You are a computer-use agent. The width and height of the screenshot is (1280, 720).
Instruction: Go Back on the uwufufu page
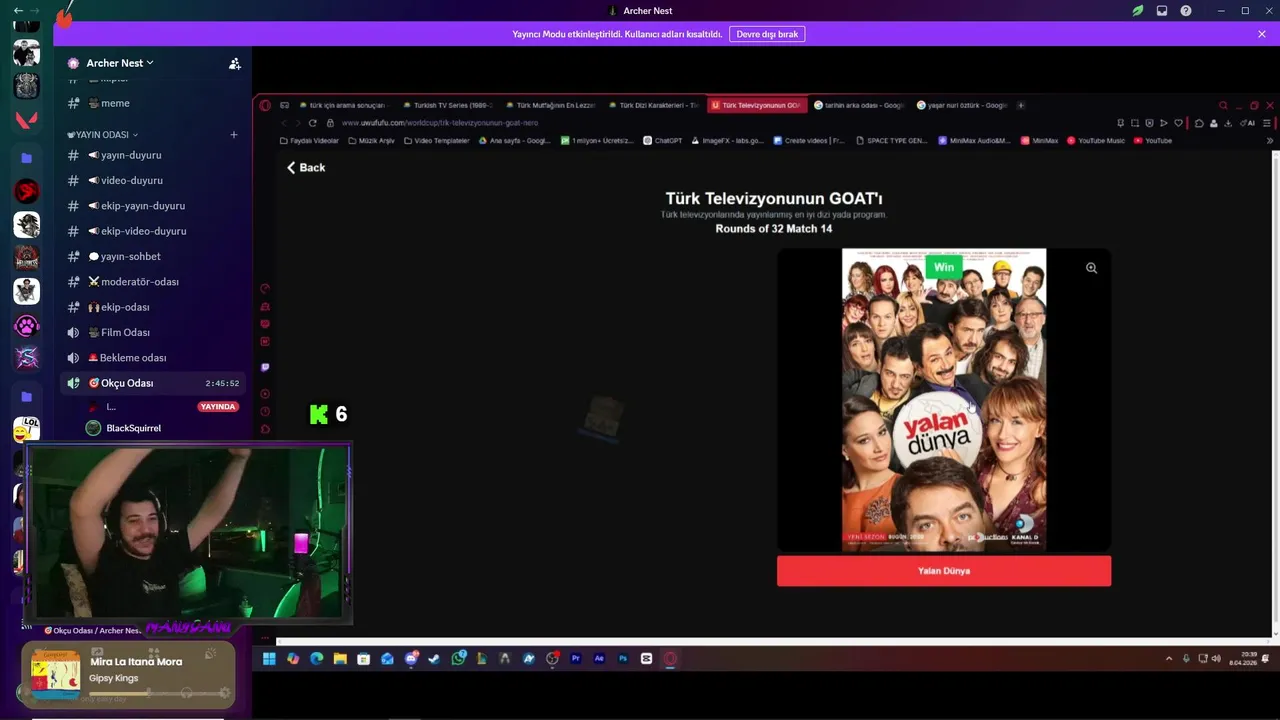click(306, 168)
